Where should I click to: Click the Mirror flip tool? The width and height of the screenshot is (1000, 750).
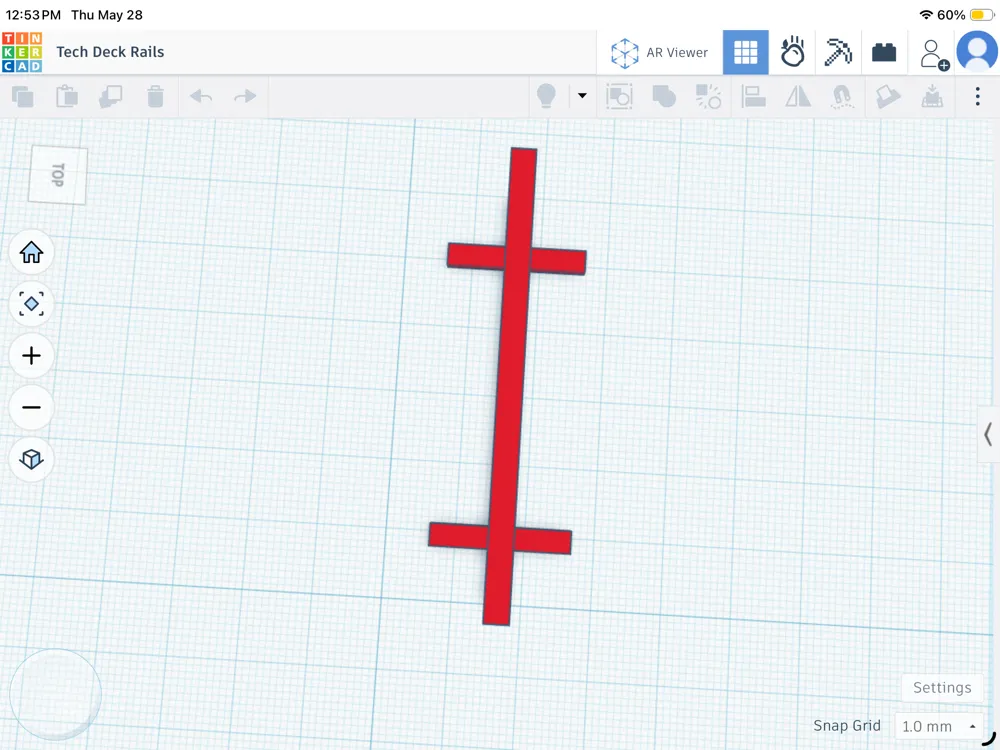[798, 96]
